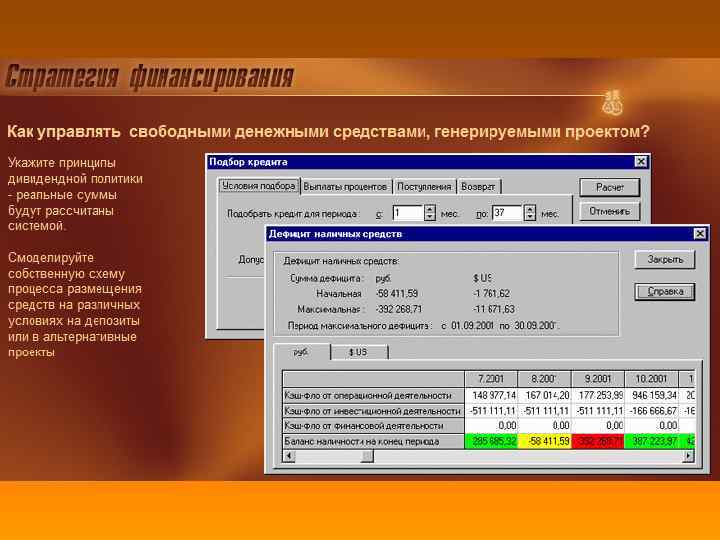
Task: Click cell 946 159,34
Action: [652, 395]
